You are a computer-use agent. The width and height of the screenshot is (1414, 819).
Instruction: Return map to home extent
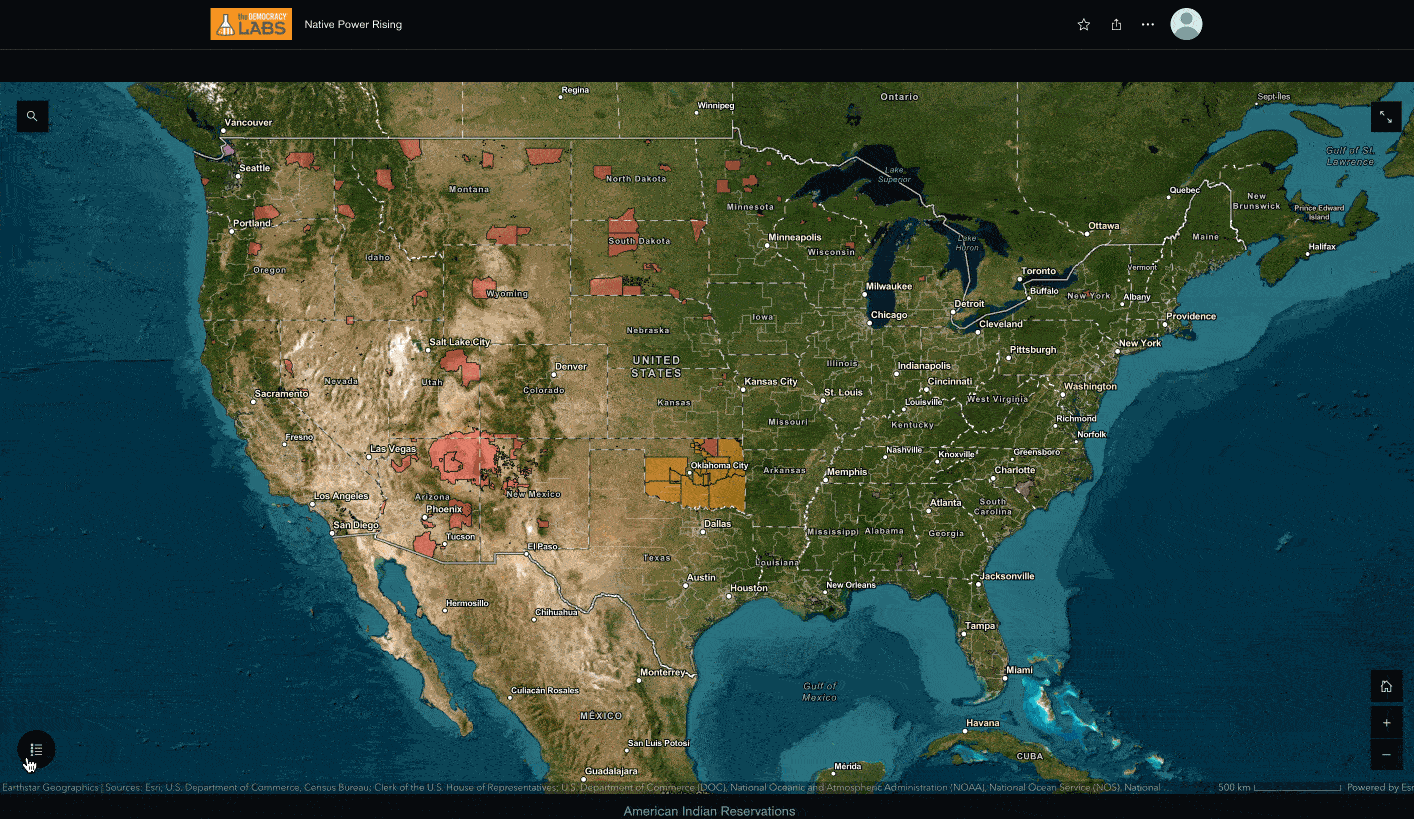(x=1386, y=686)
